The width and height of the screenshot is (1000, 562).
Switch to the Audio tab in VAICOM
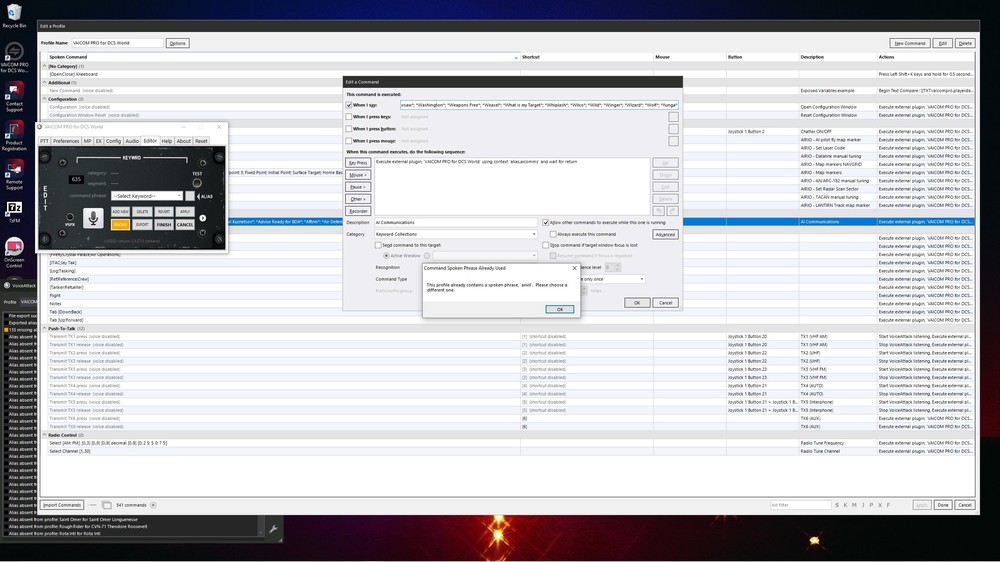132,141
